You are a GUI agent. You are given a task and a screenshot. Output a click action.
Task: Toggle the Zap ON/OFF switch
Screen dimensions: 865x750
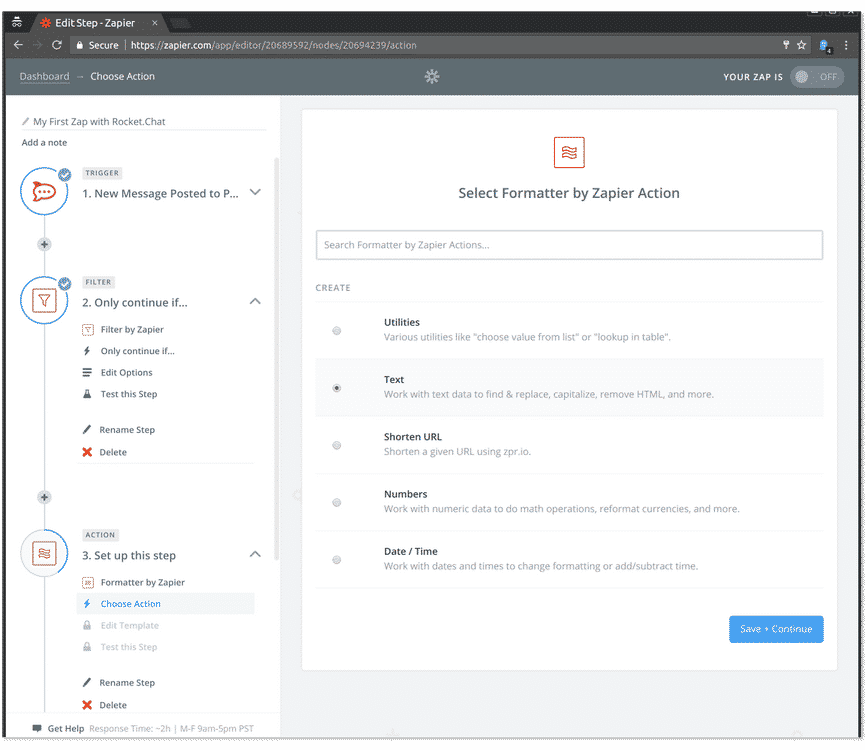pos(816,77)
